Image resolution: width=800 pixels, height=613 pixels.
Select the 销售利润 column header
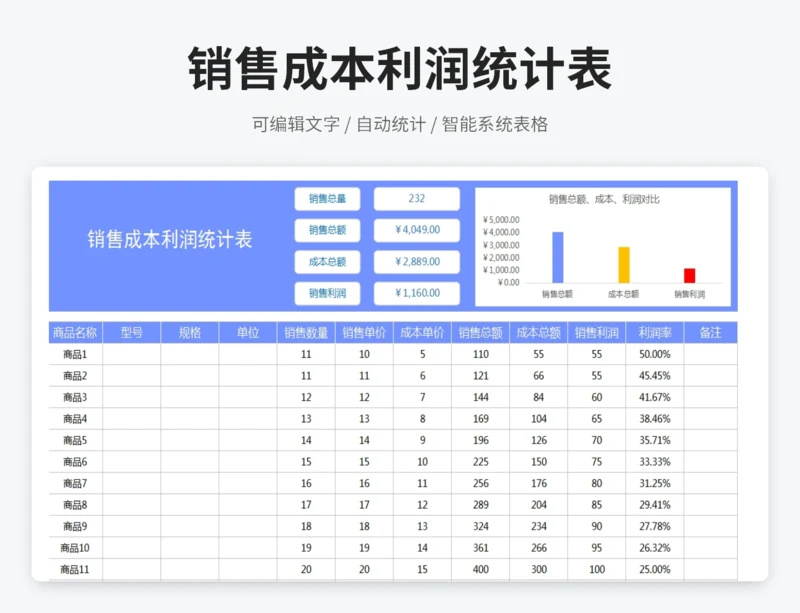click(x=597, y=333)
